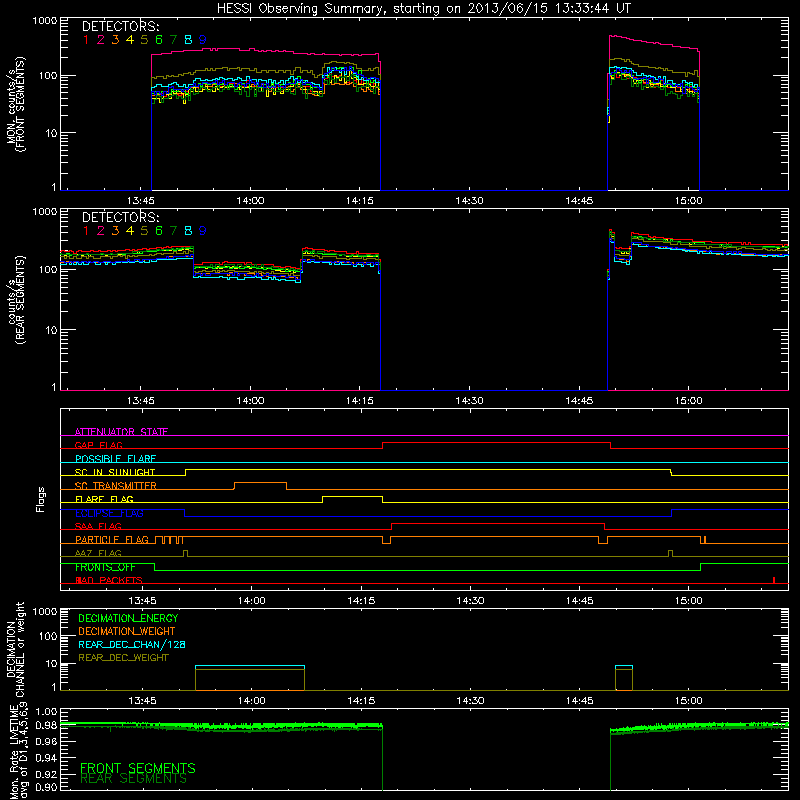This screenshot has width=800, height=800.
Task: Click the REAR SEGMENTS livetime legend label
Action: (133, 779)
